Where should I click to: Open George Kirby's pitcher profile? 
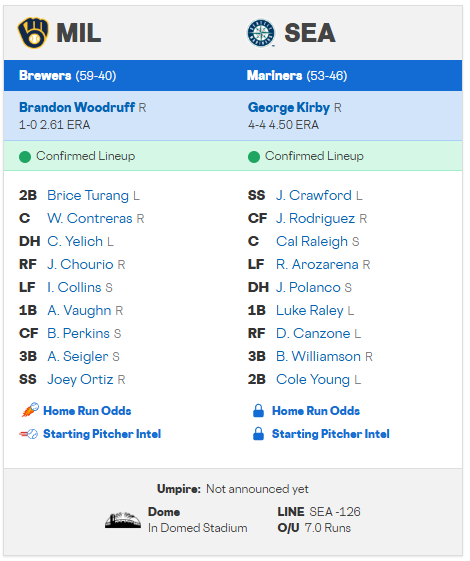289,107
